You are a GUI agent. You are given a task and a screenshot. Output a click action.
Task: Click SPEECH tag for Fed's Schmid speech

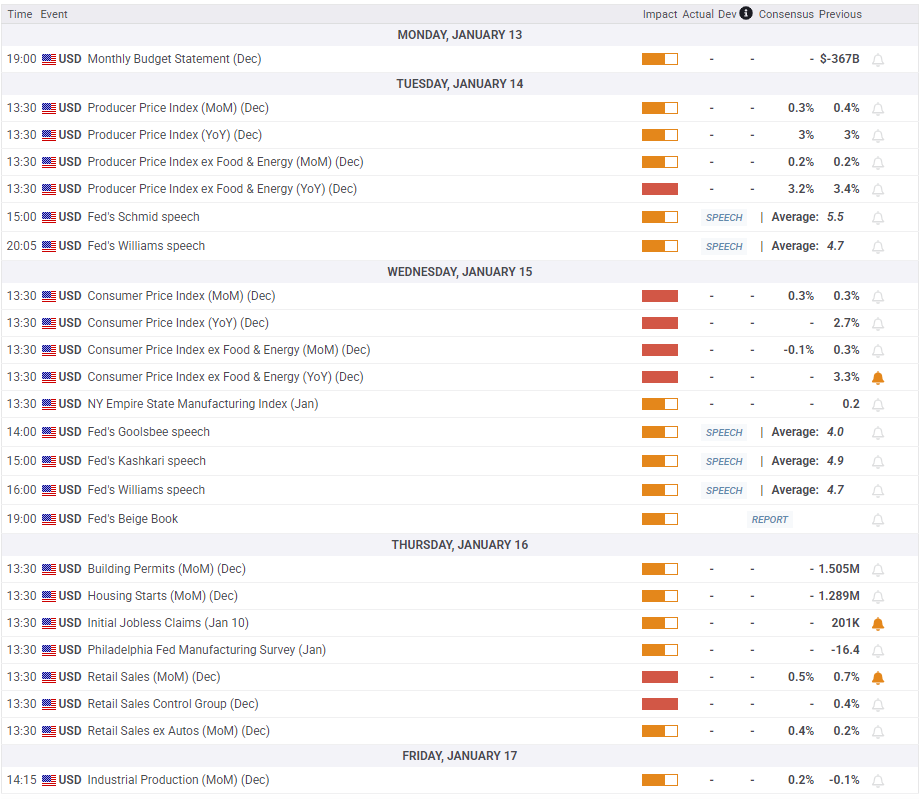click(724, 217)
